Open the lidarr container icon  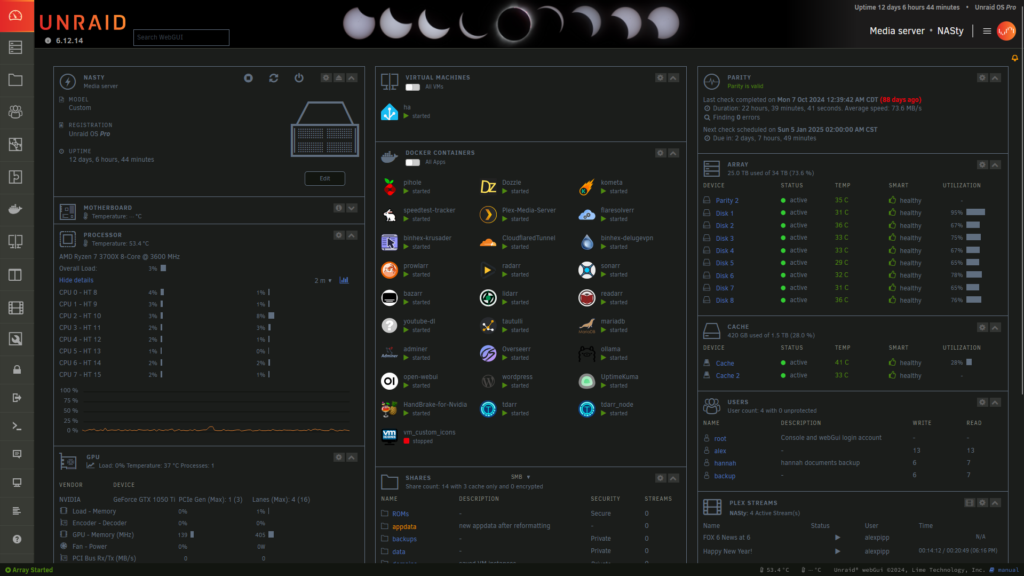pos(488,298)
